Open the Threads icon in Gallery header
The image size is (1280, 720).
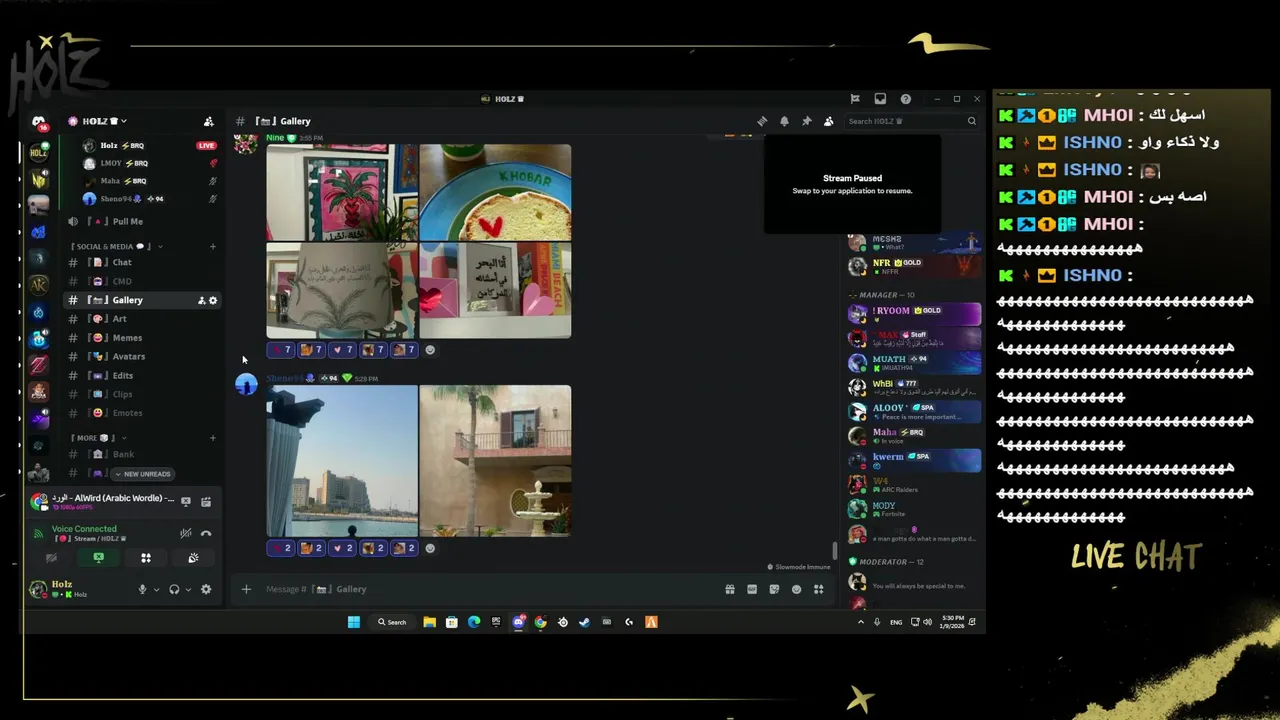[x=762, y=121]
